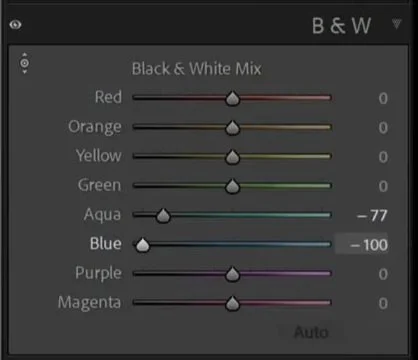418x360 pixels.
Task: Click the Blue slider handle
Action: pos(143,245)
